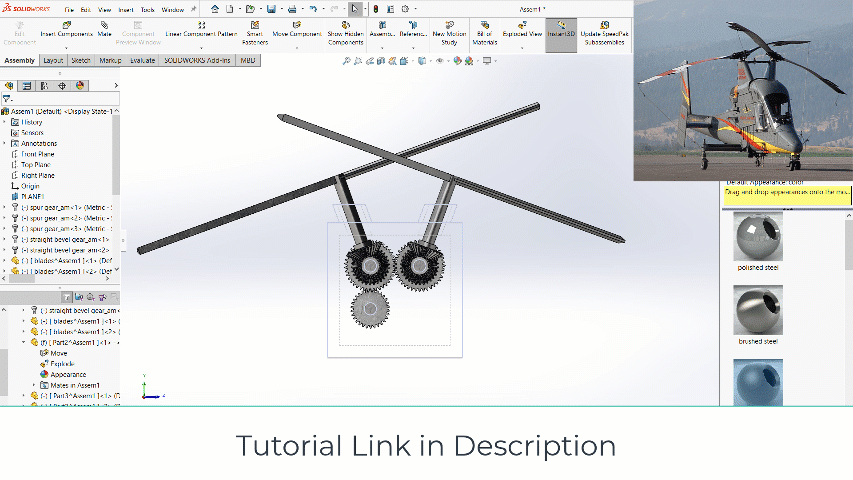This screenshot has height=480, width=853.
Task: Click Zoom to Fit magnifier in view toolbar
Action: point(346,61)
